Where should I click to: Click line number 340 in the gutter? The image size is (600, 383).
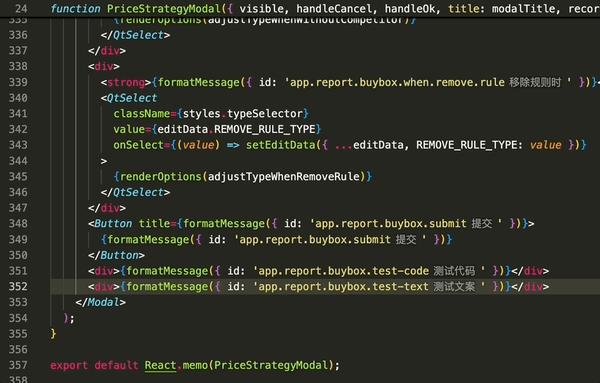point(18,98)
